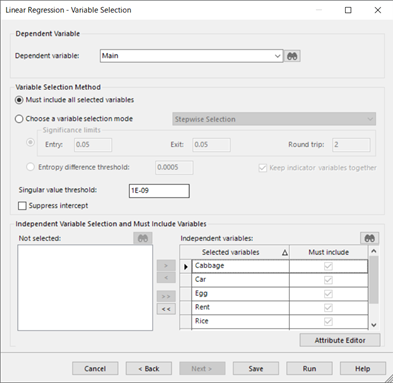Select the Egg variable row
This screenshot has width=393, height=383.
pos(240,294)
